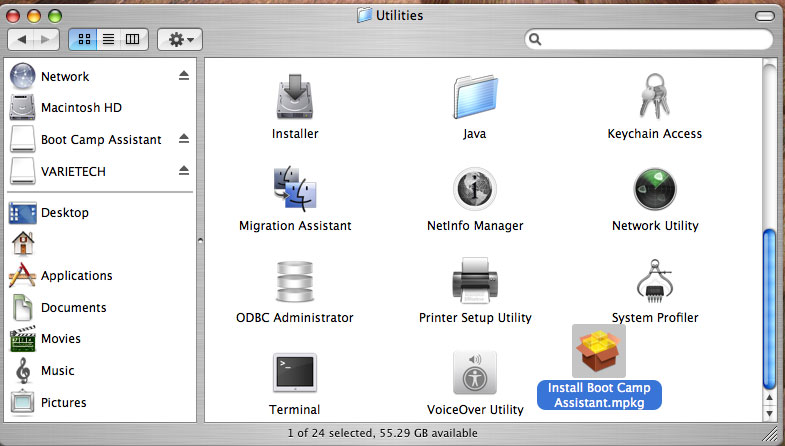Open the Action gear dropdown menu
Viewport: 785px width, 446px height.
(x=180, y=39)
